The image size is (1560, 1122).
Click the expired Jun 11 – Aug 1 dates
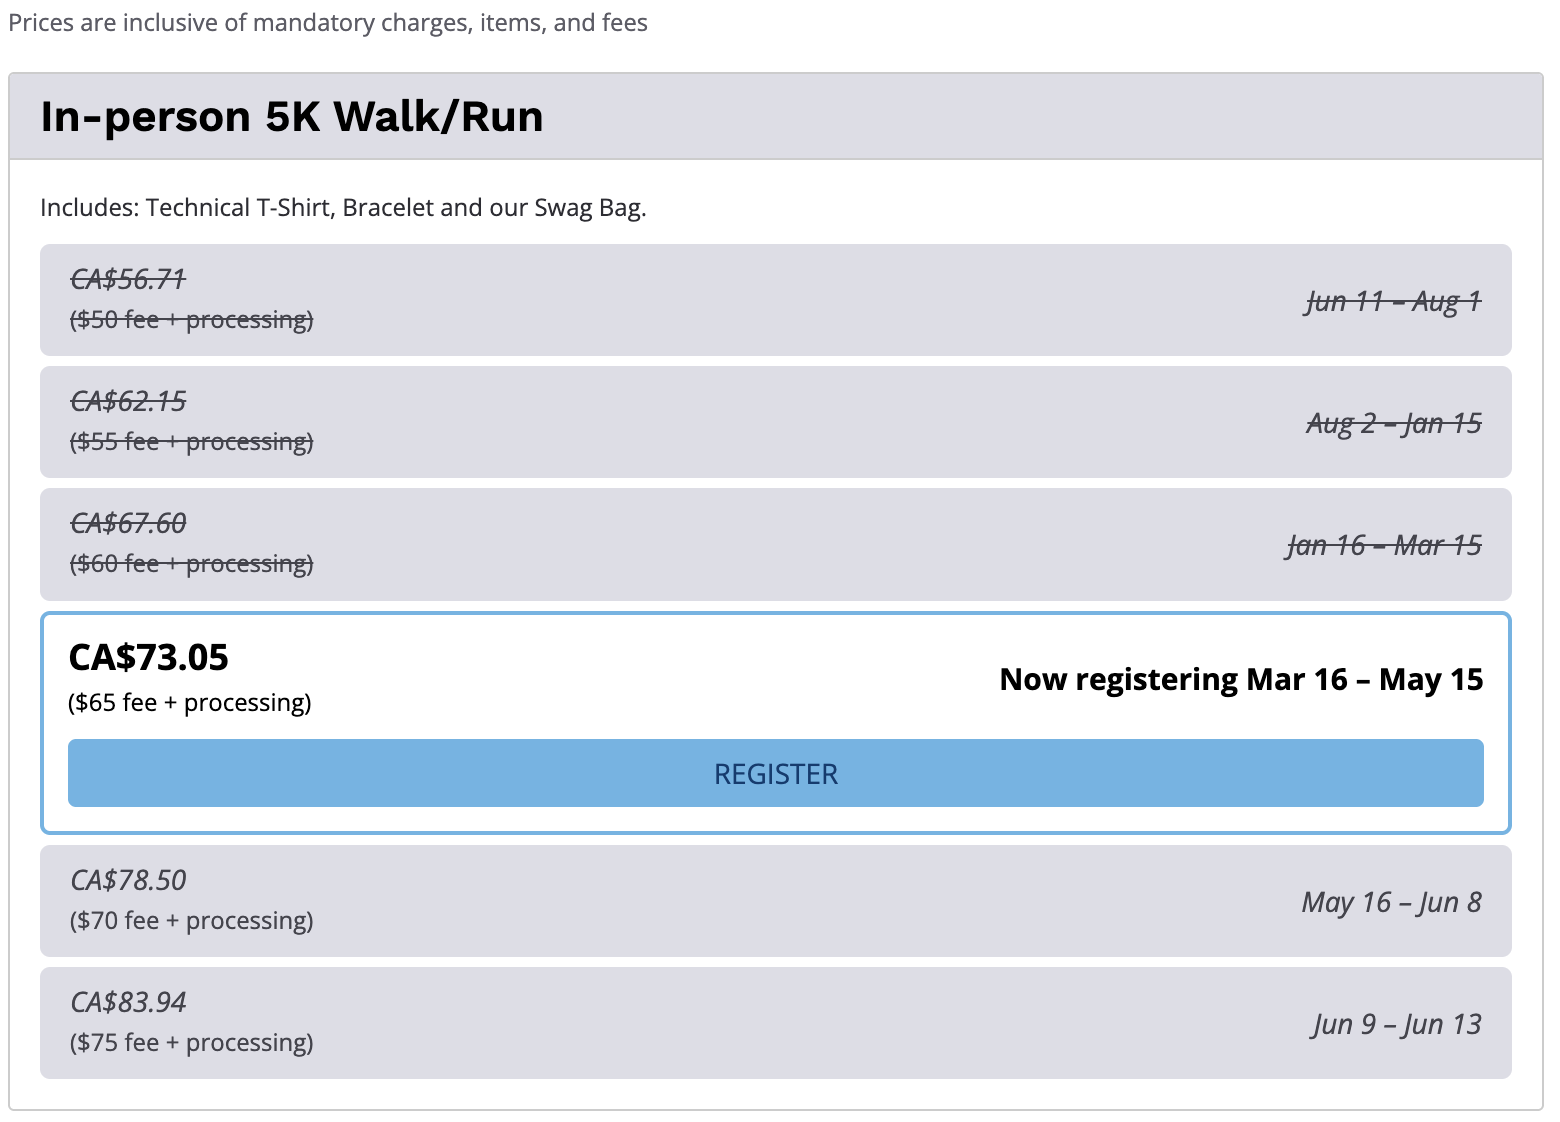(1393, 301)
